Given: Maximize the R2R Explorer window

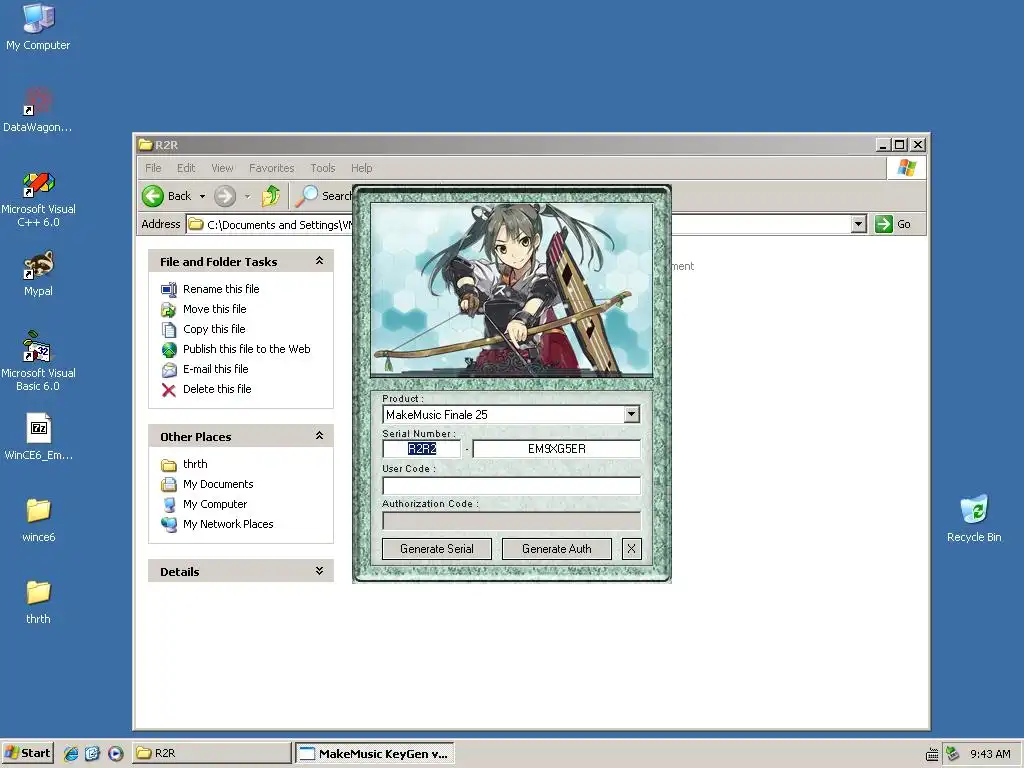Looking at the screenshot, I should click(900, 145).
